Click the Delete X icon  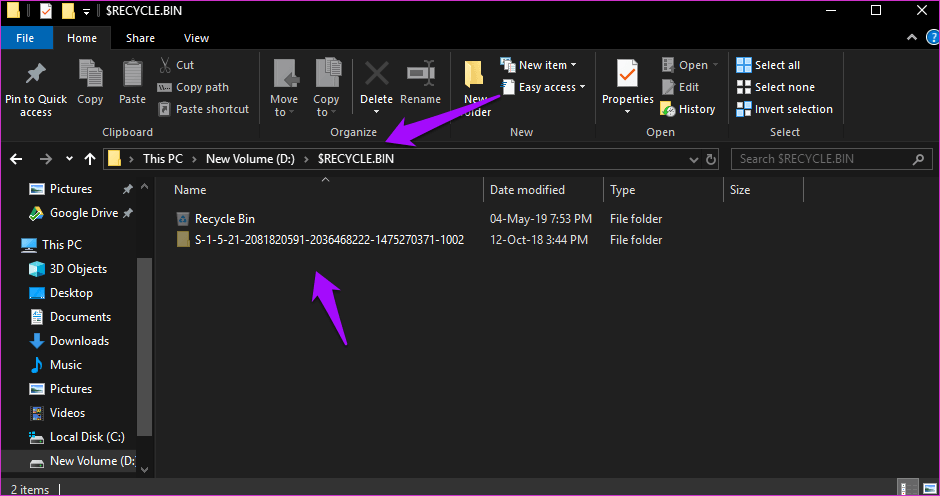(376, 74)
